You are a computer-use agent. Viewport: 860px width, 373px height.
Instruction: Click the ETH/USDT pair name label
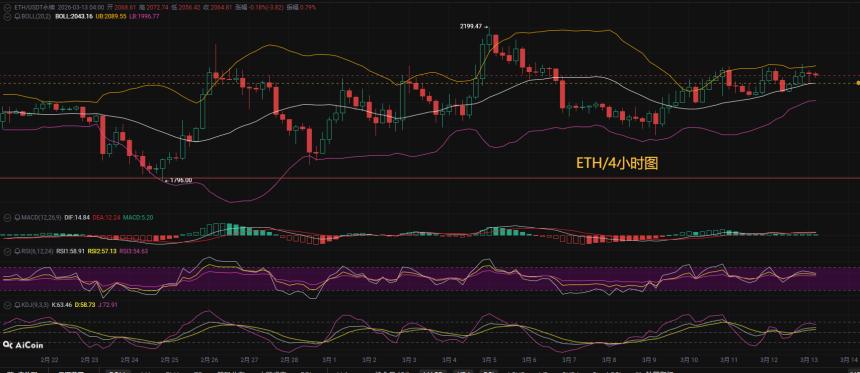(35, 8)
